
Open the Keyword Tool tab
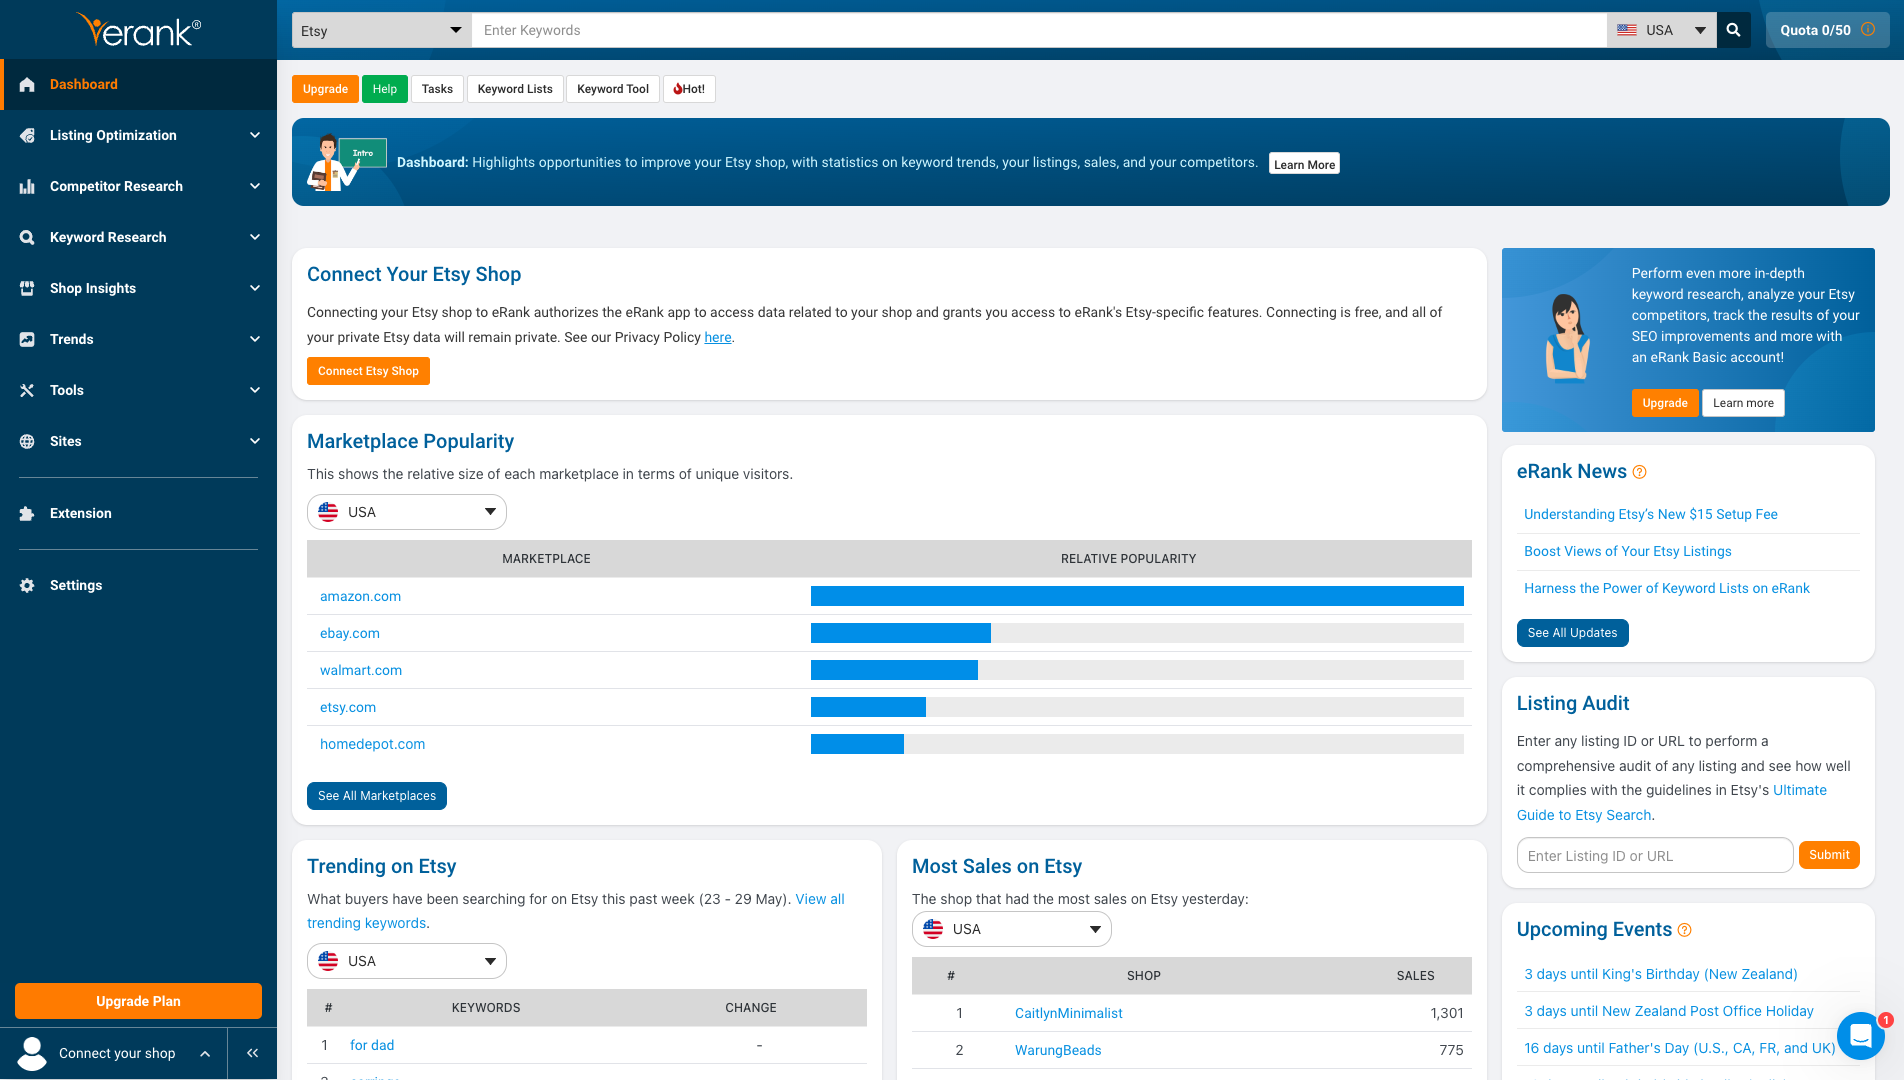[612, 89]
